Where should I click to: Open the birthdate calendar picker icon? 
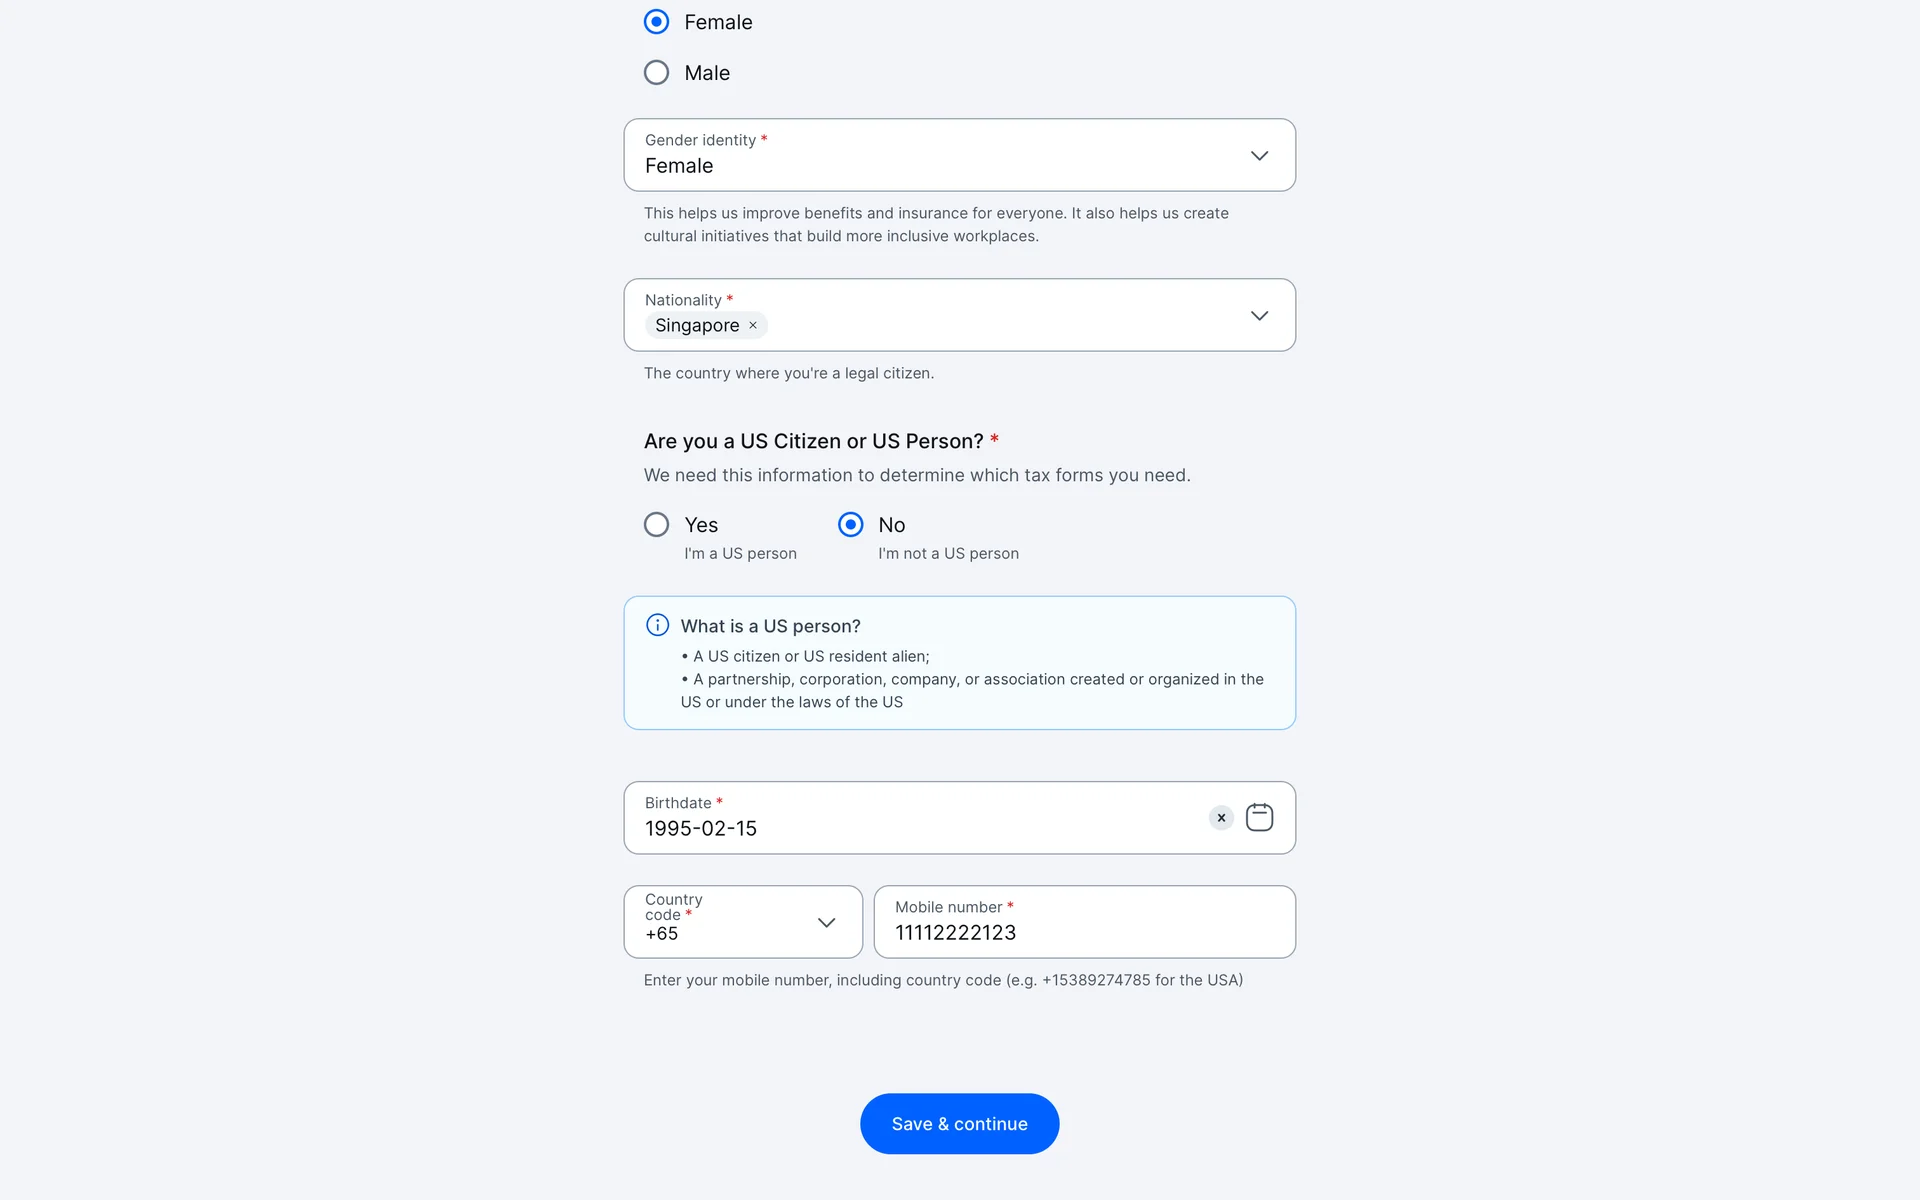click(1259, 817)
